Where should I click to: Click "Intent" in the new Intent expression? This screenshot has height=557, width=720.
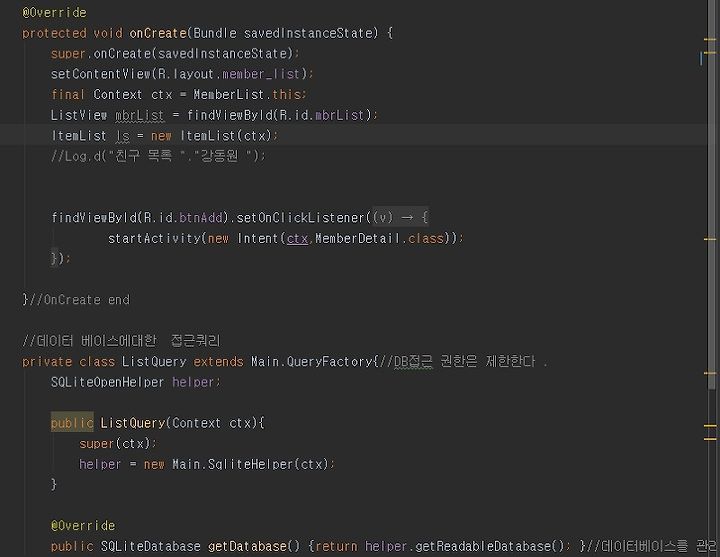pos(258,239)
